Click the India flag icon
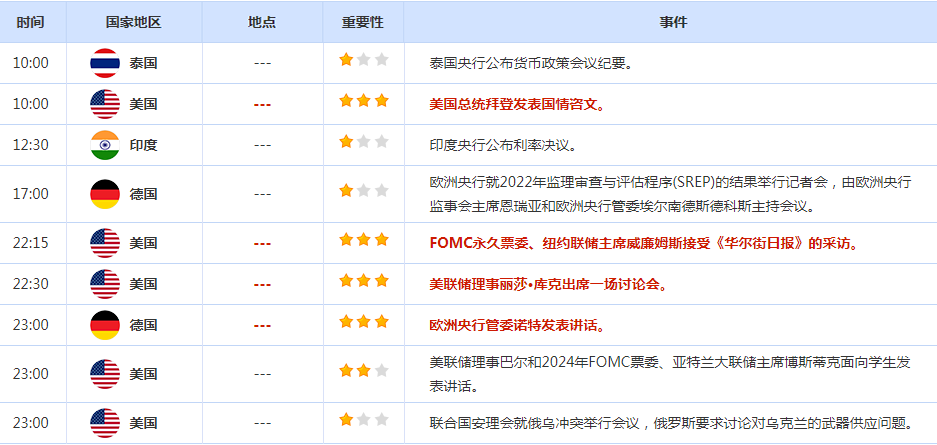The height and width of the screenshot is (445, 937). click(x=105, y=145)
